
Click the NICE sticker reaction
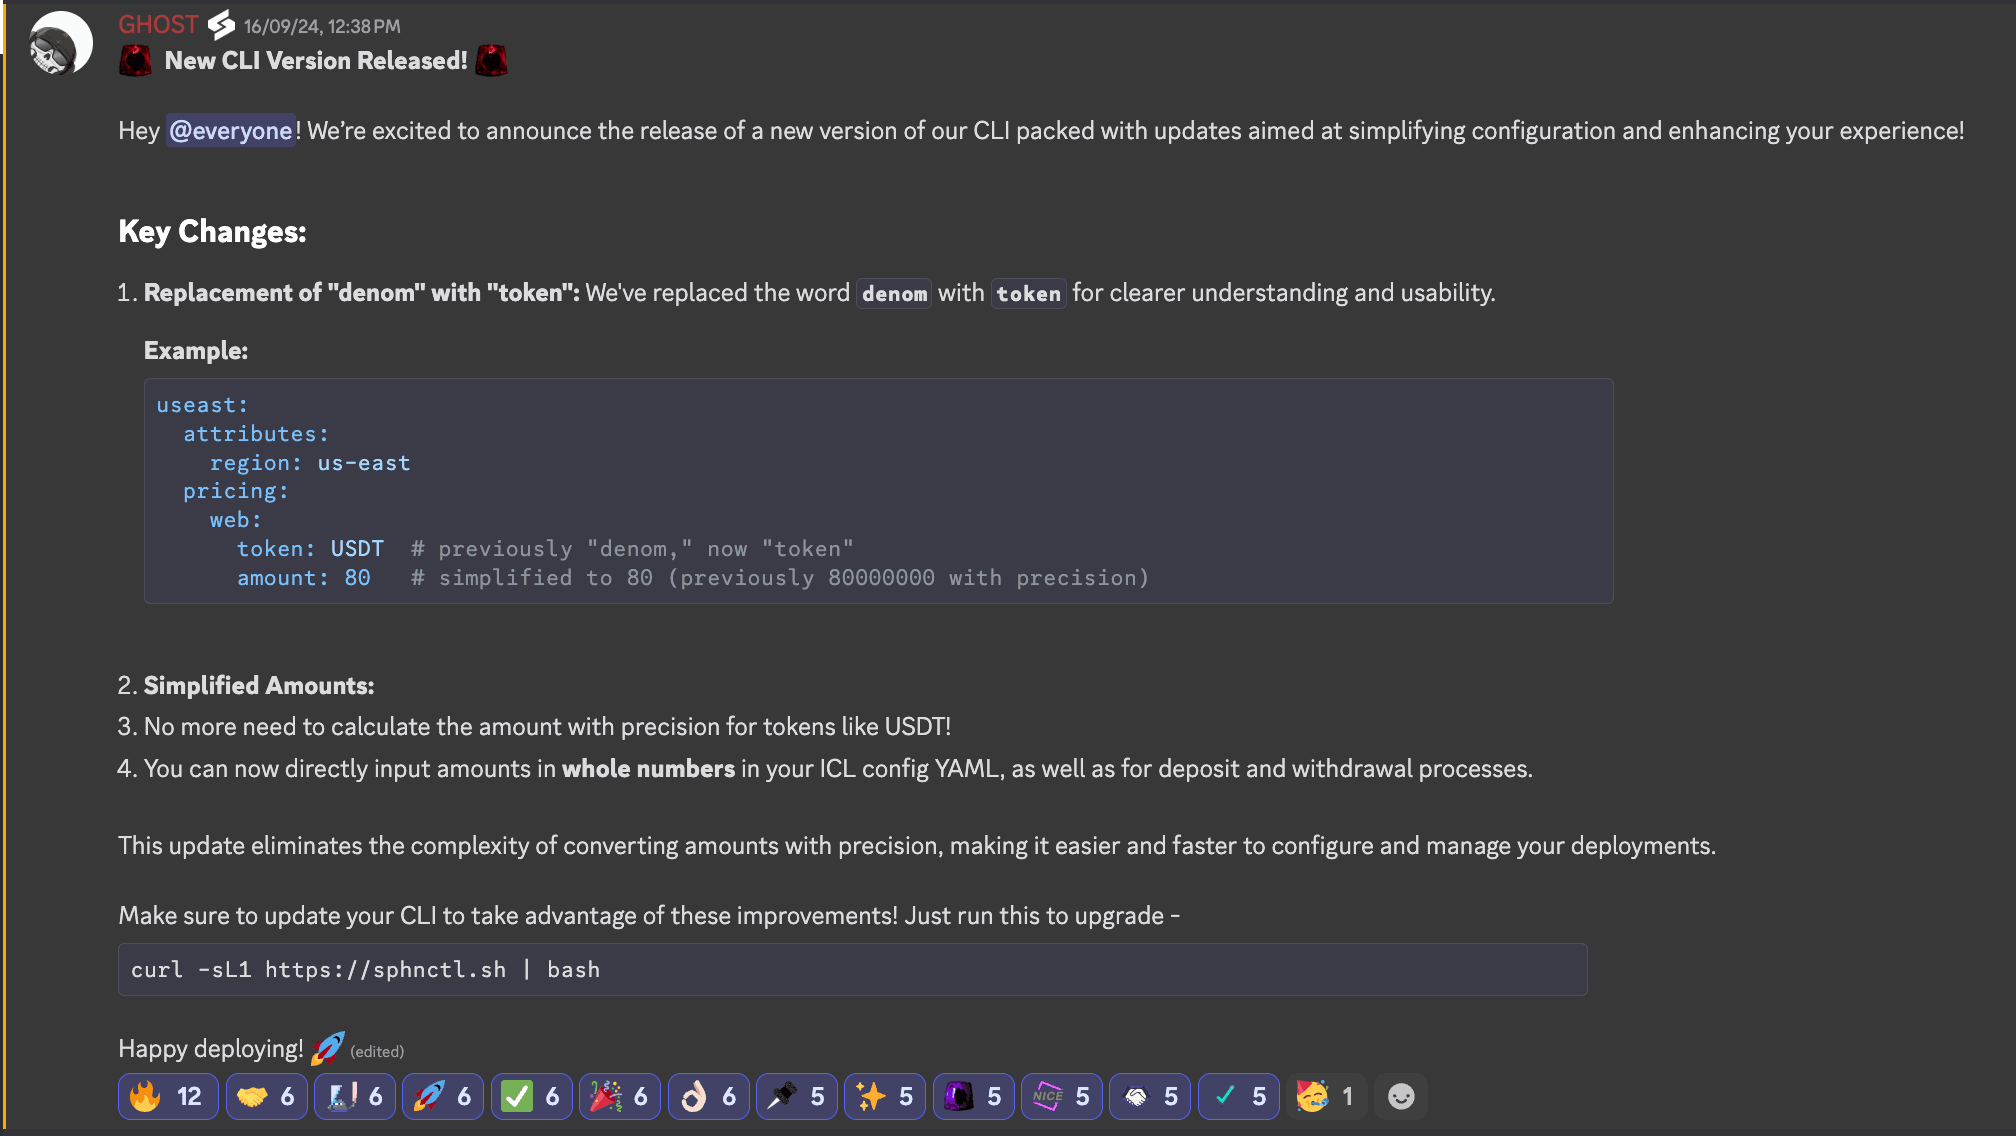coord(1061,1097)
